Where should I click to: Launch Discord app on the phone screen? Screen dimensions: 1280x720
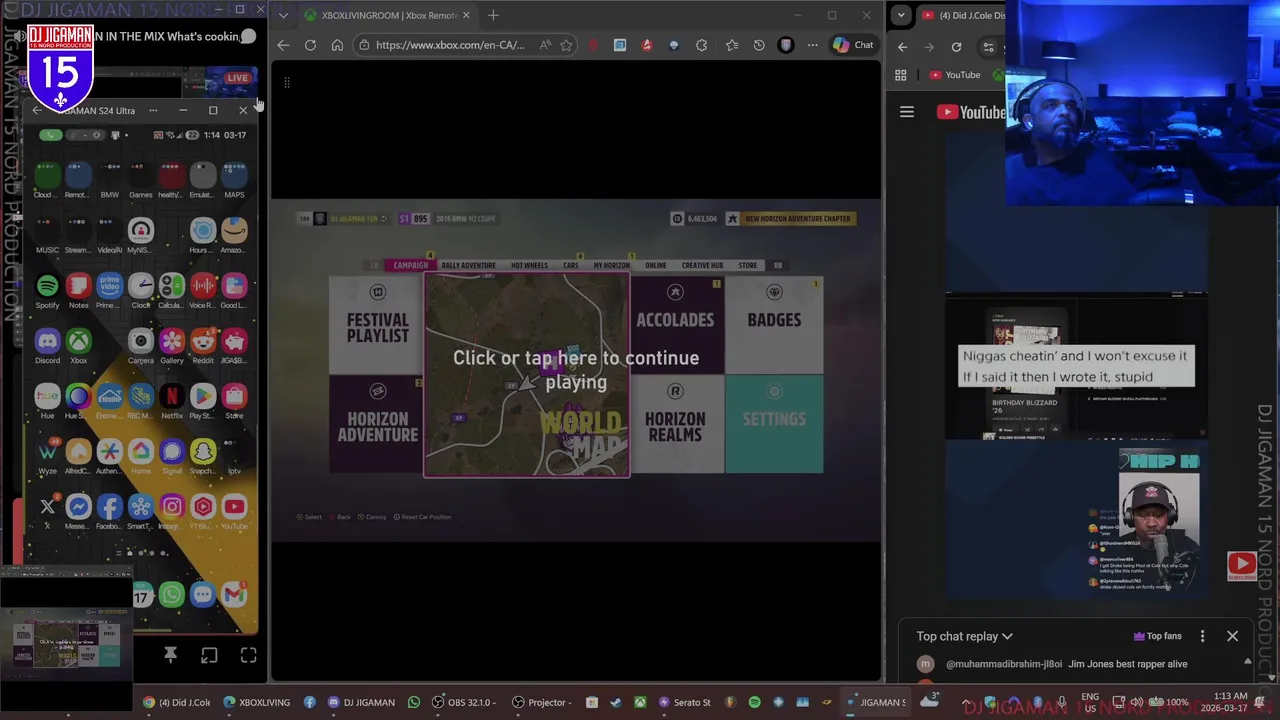point(47,342)
